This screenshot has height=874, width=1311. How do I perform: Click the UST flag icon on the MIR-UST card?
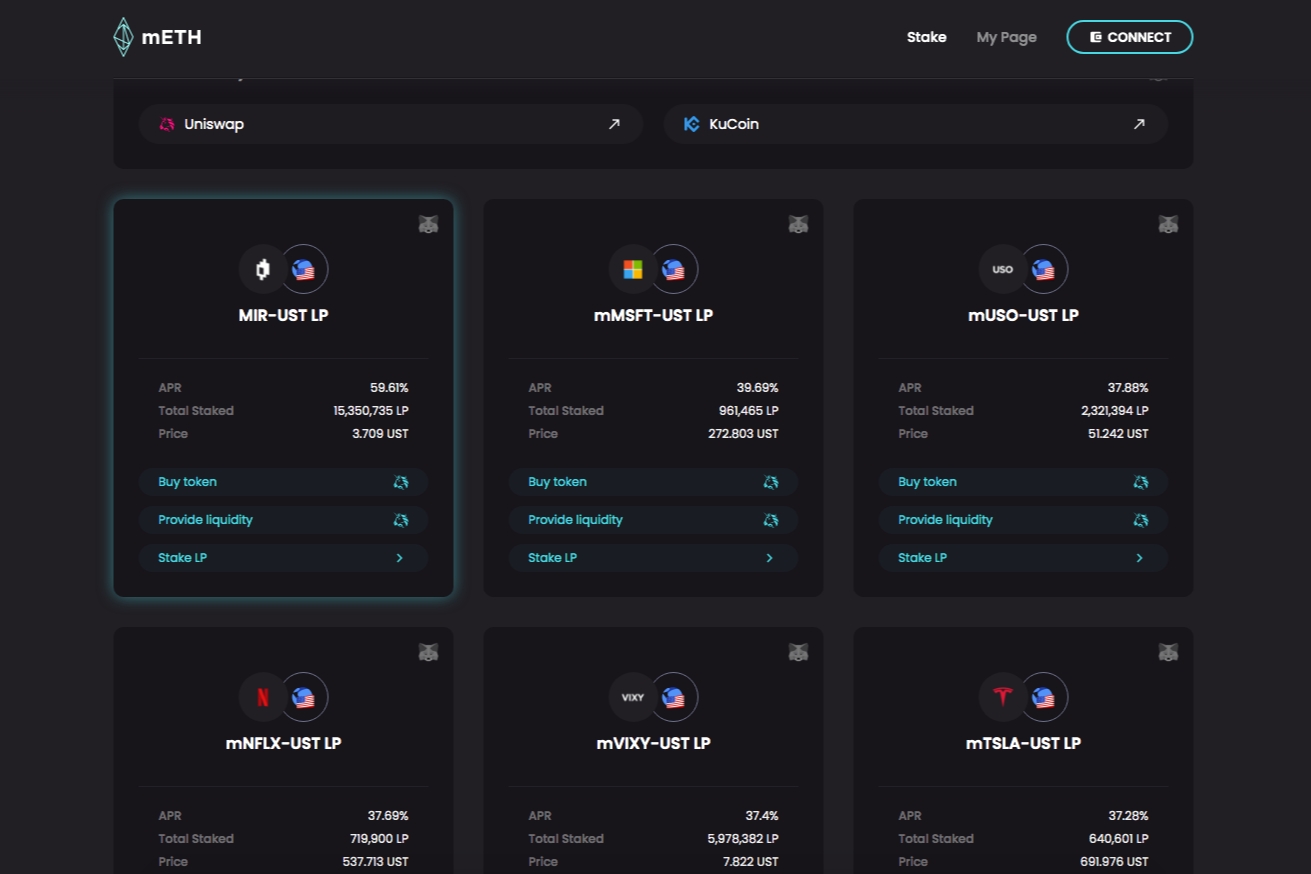point(304,269)
